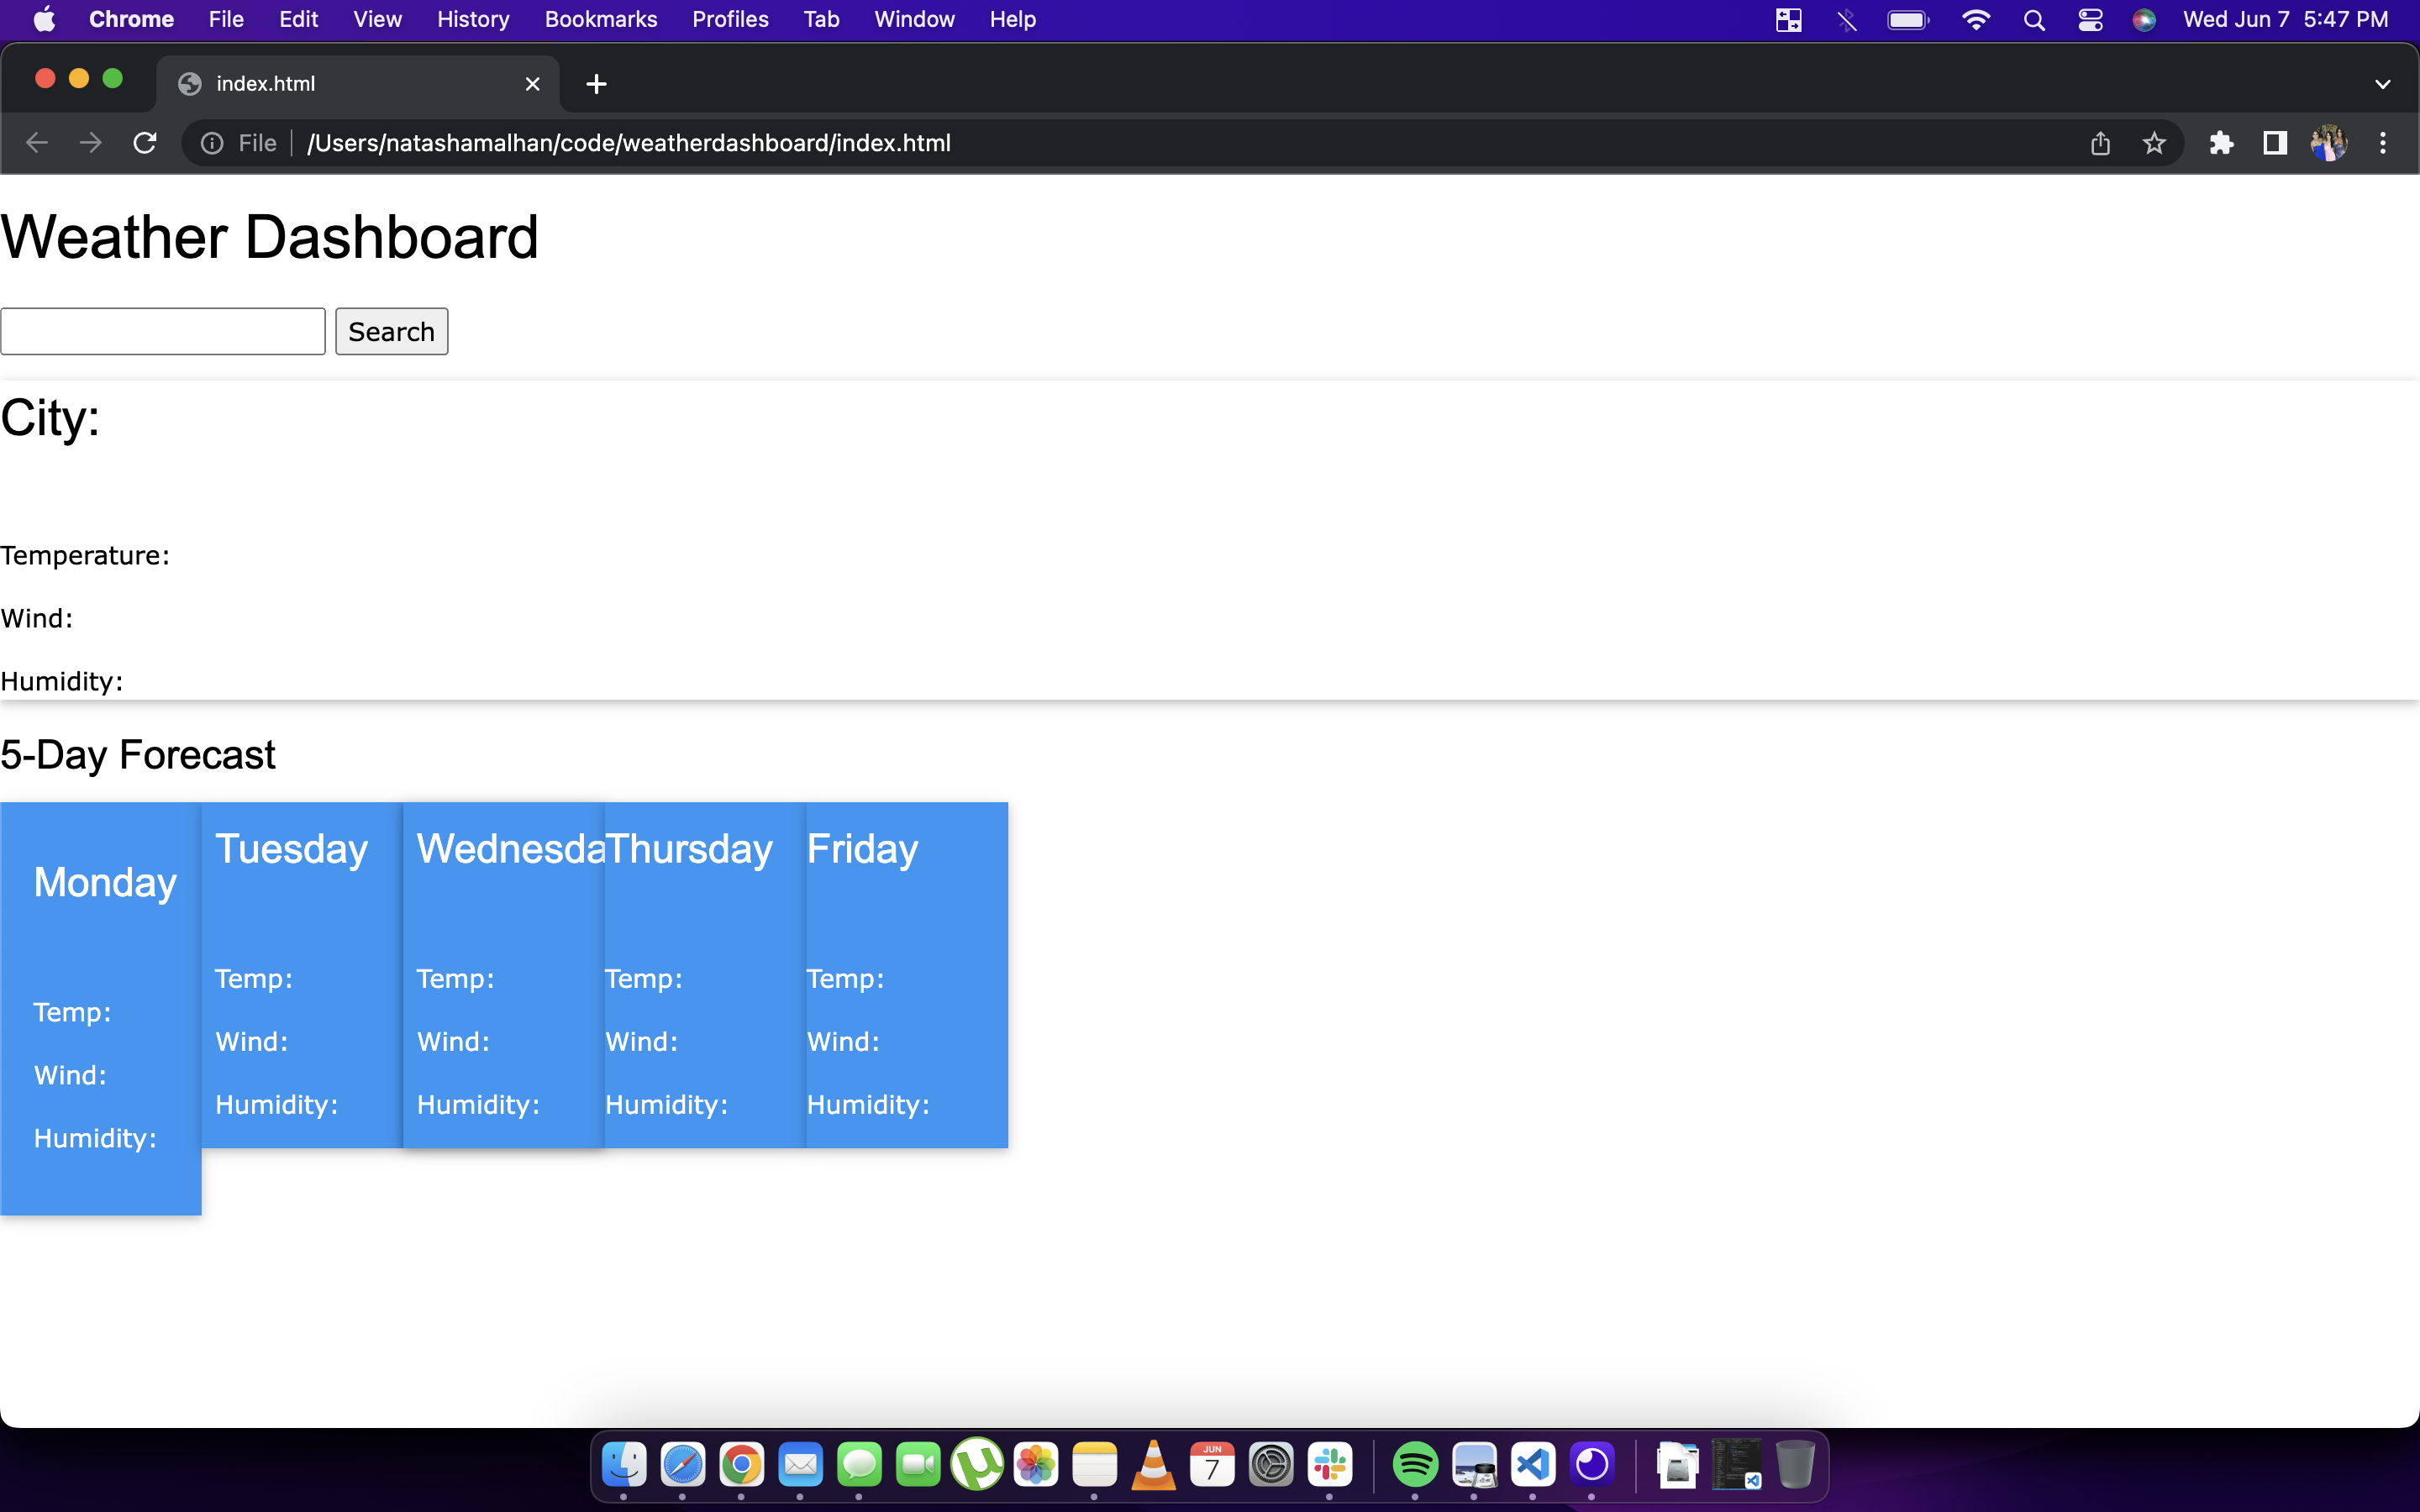Open Control Center toggles in menu bar
Image resolution: width=2420 pixels, height=1512 pixels.
tap(2090, 19)
